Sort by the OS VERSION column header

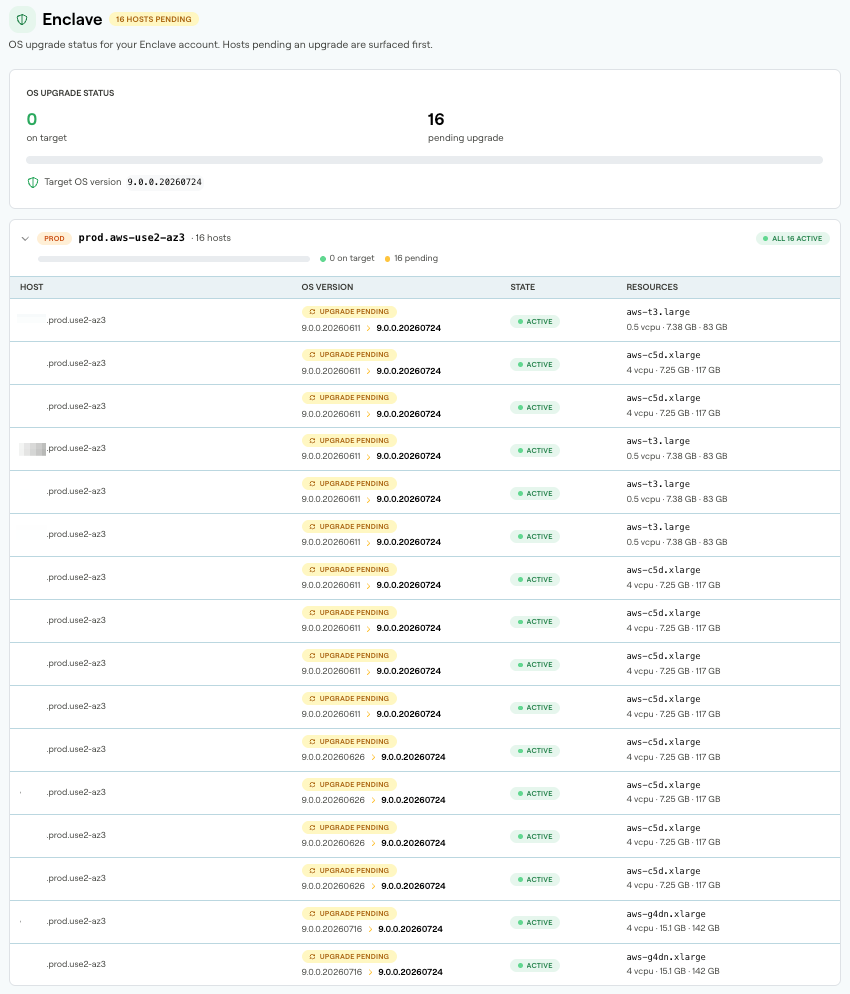tap(327, 287)
